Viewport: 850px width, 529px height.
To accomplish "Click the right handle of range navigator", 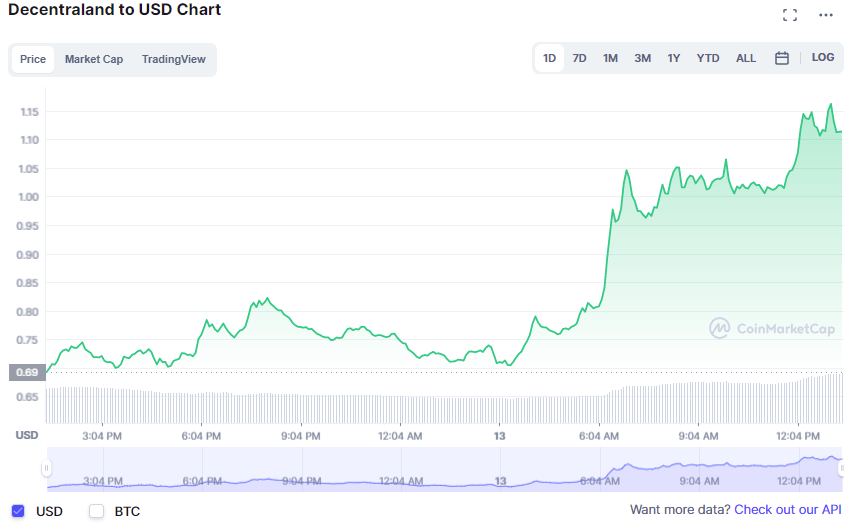I will (842, 468).
